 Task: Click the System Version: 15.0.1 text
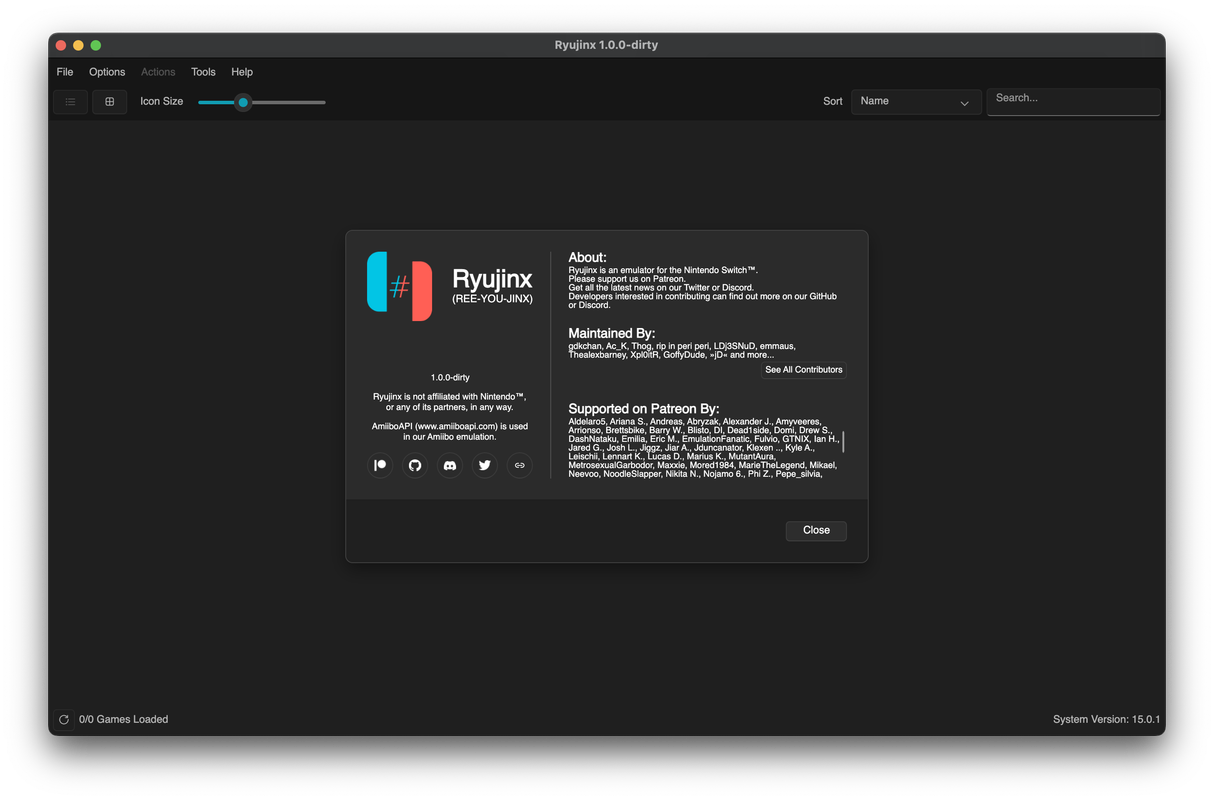pyautogui.click(x=1106, y=719)
